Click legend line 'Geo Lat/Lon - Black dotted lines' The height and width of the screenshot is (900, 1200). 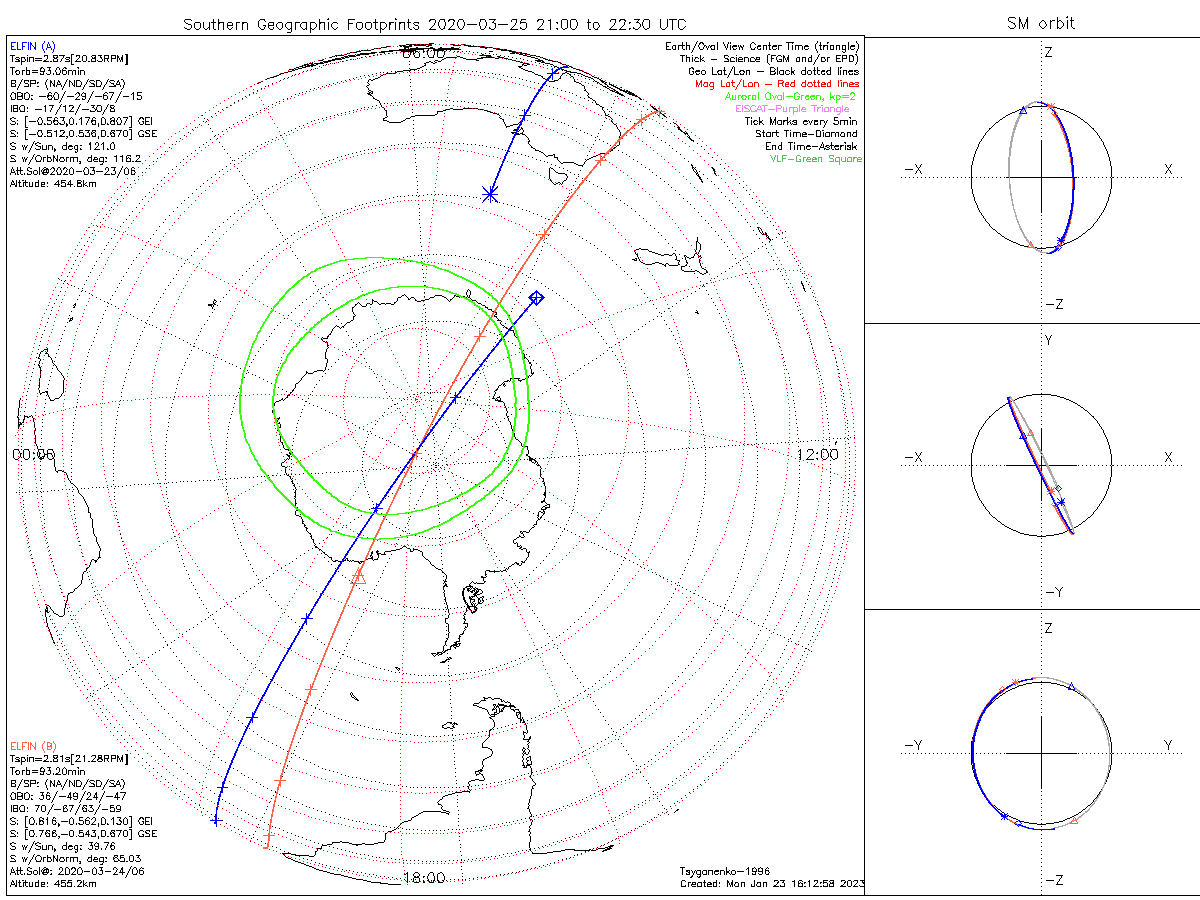click(x=773, y=72)
